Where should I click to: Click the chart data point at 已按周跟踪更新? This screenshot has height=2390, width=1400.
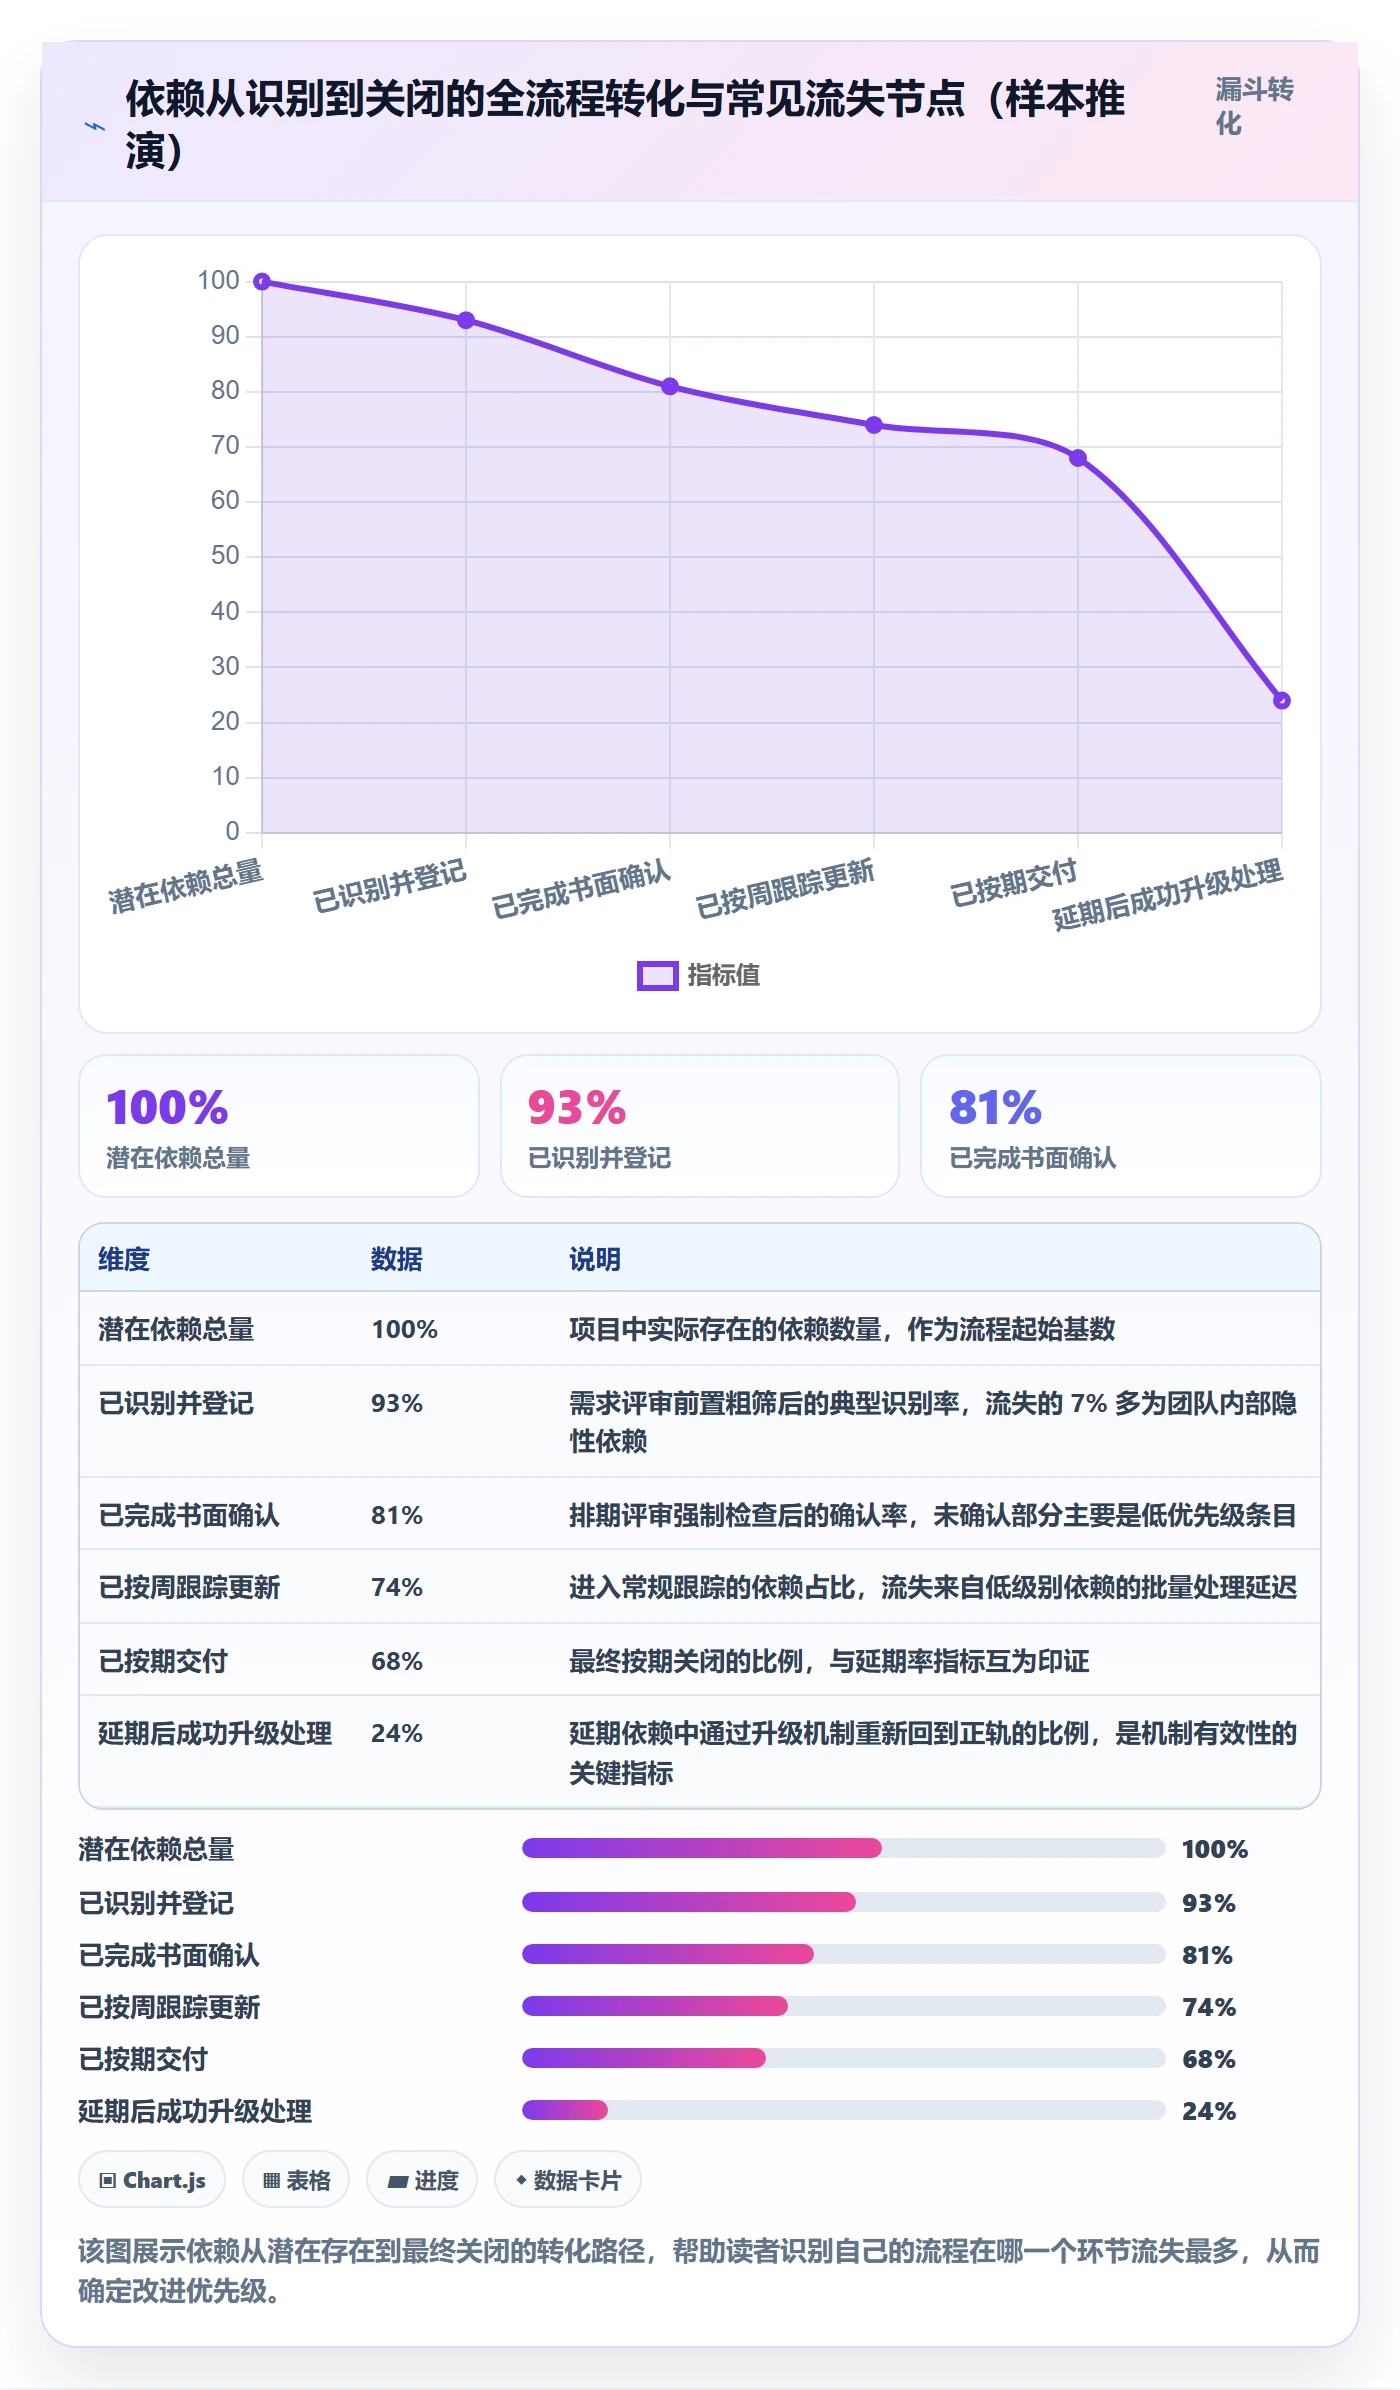[874, 425]
